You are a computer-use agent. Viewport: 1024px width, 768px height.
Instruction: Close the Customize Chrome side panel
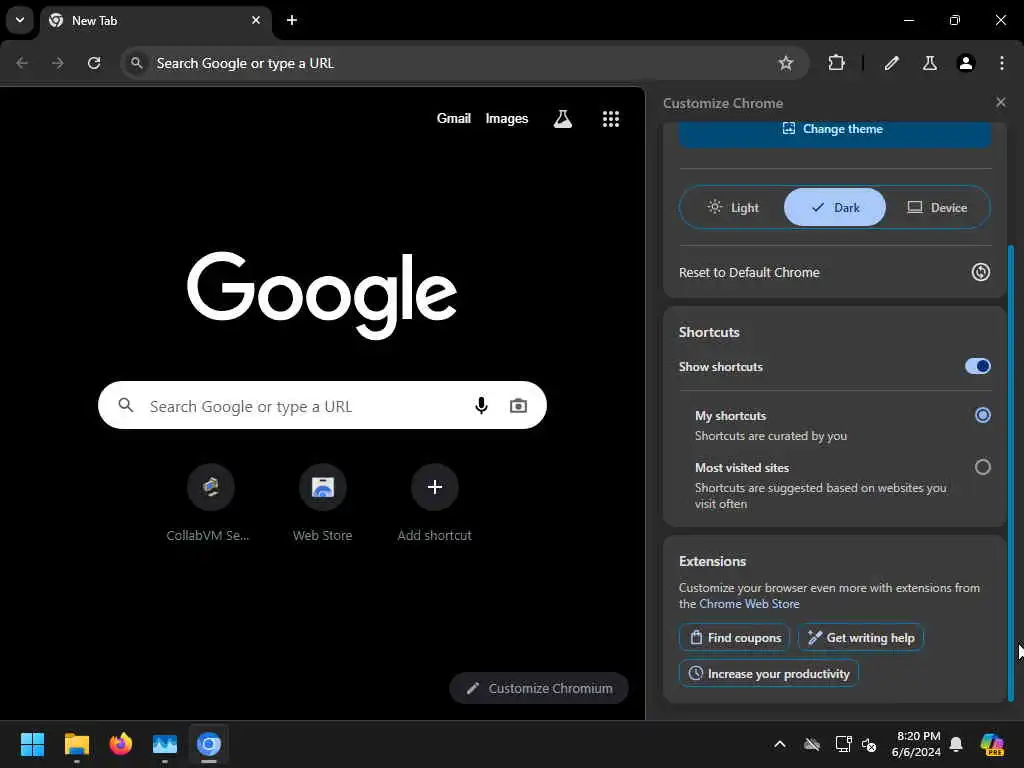coord(1000,103)
